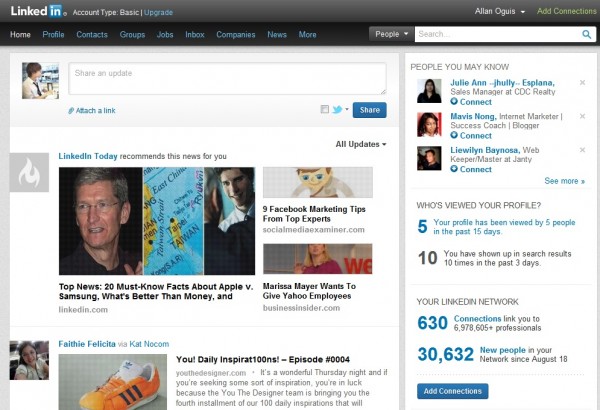Open the Jobs menu item
Image resolution: width=600 pixels, height=410 pixels.
coord(165,34)
